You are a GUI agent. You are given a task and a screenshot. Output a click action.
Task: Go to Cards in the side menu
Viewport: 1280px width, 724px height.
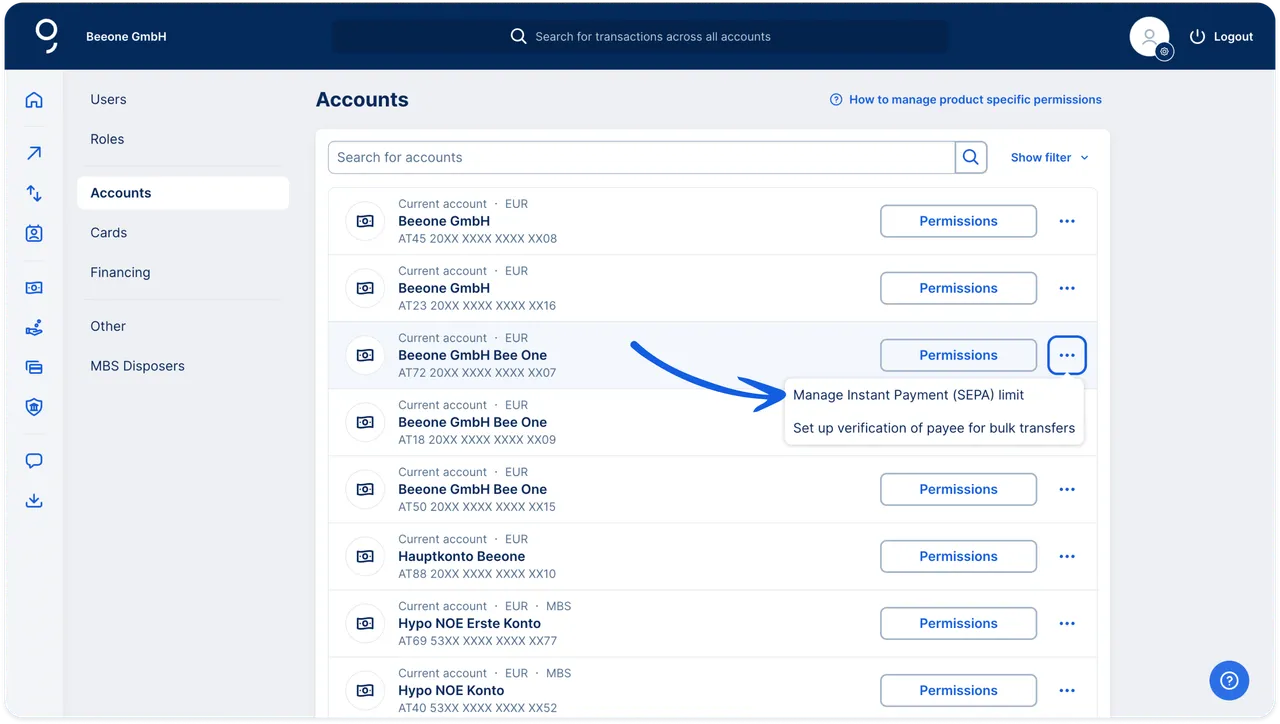(x=109, y=232)
